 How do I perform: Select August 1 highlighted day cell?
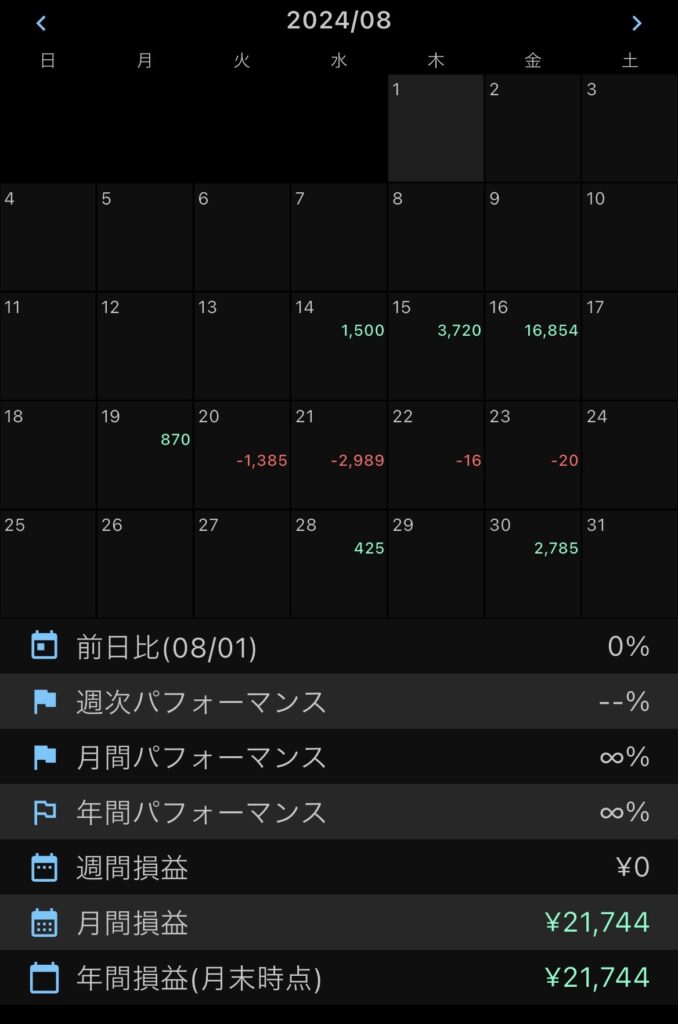[436, 128]
